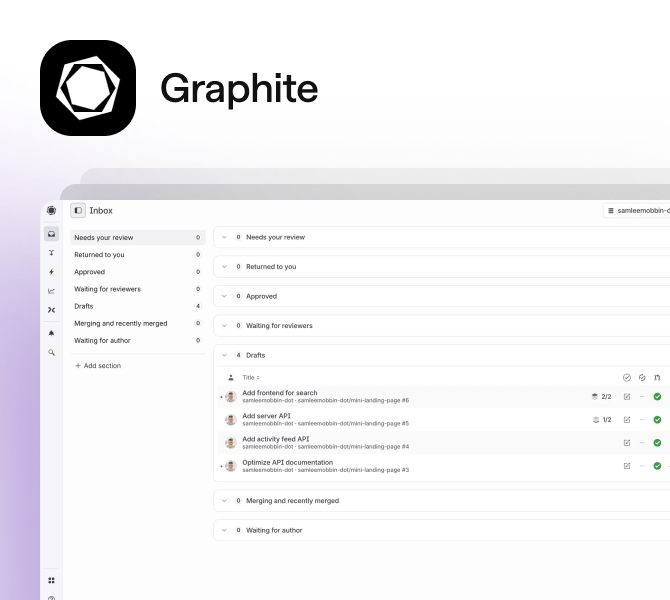Click avatar on Add frontend for search row
Image resolution: width=670 pixels, height=600 pixels.
point(231,397)
